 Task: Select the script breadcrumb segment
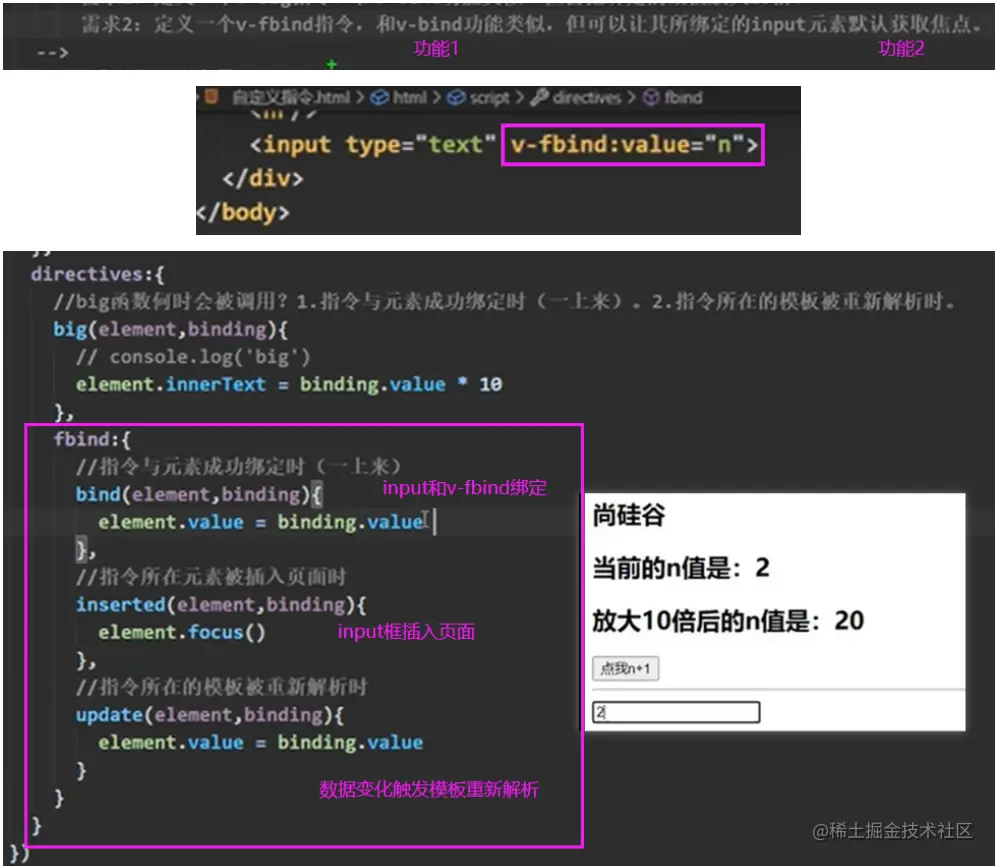(489, 97)
